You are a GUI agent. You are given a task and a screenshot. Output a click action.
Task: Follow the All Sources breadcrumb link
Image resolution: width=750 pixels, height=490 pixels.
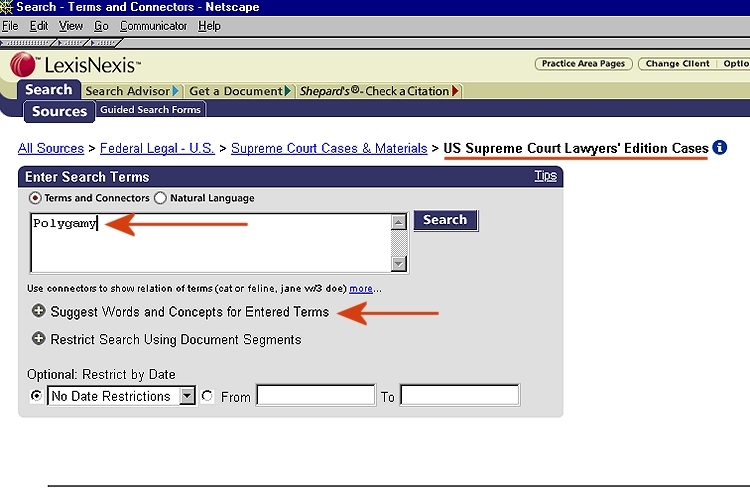click(51, 148)
